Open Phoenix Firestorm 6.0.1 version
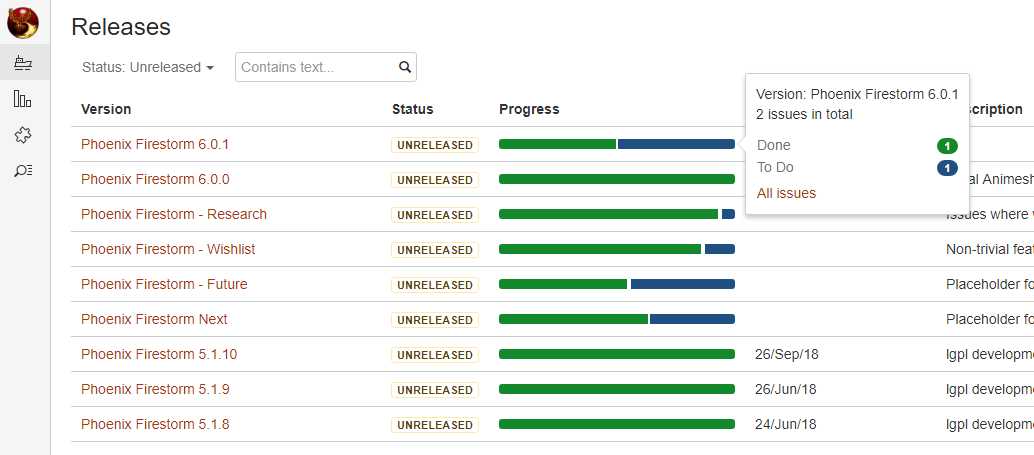This screenshot has height=455, width=1034. point(155,144)
